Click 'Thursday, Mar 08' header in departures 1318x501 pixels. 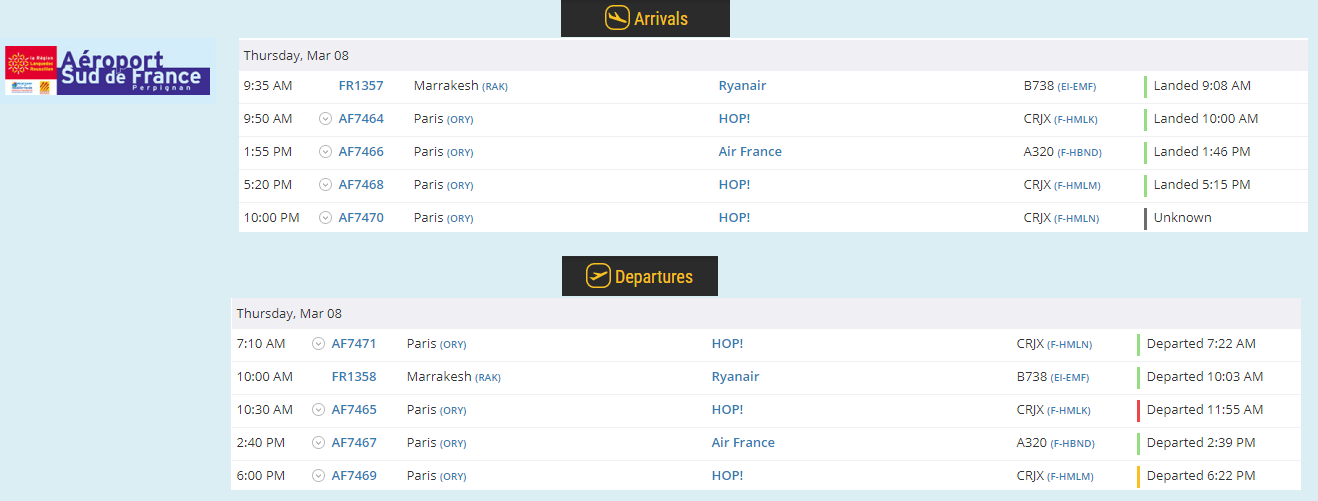[289, 314]
